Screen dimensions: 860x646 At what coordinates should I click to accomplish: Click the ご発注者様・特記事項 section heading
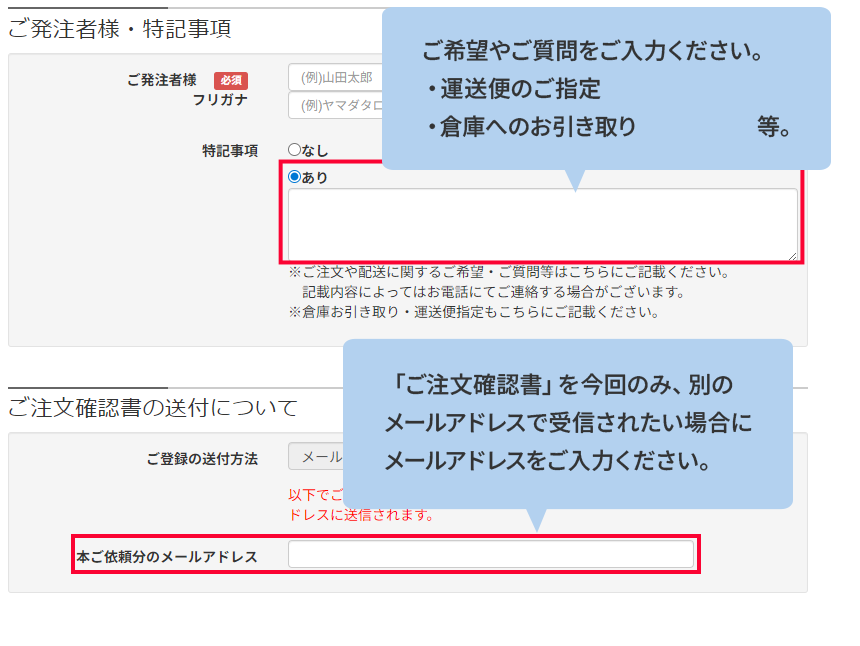120,30
